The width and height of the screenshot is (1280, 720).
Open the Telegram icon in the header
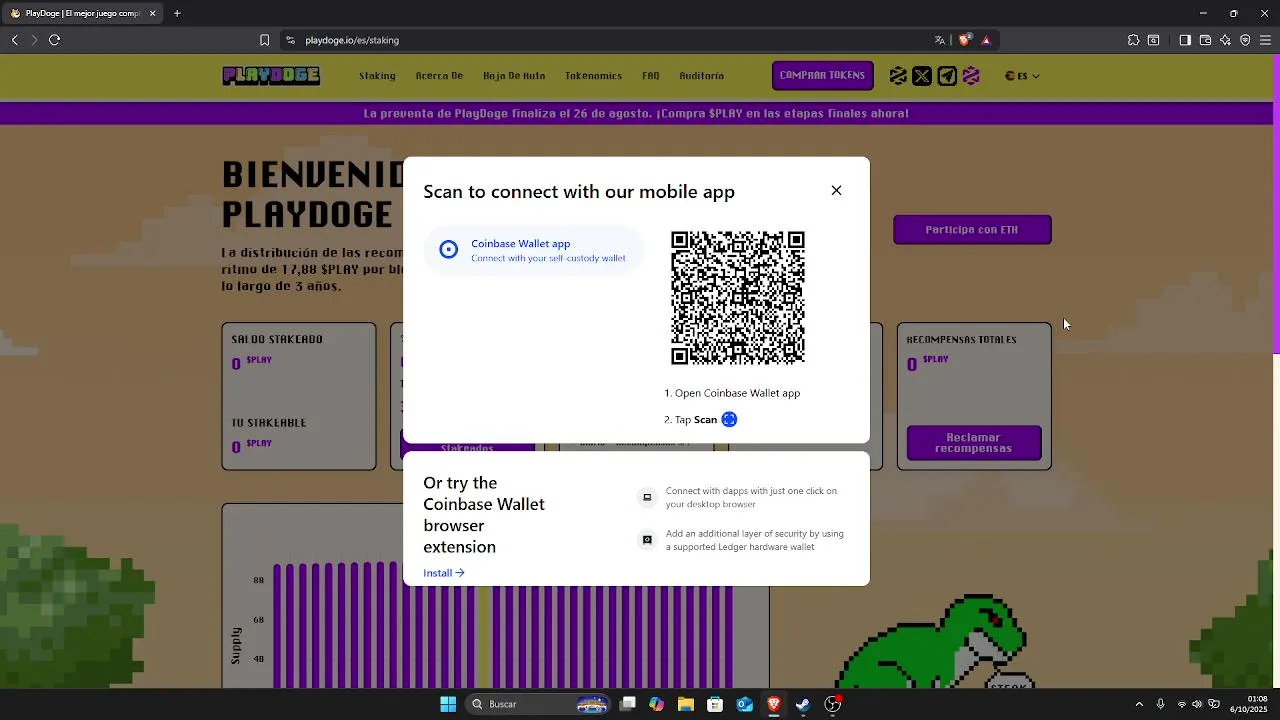click(947, 76)
